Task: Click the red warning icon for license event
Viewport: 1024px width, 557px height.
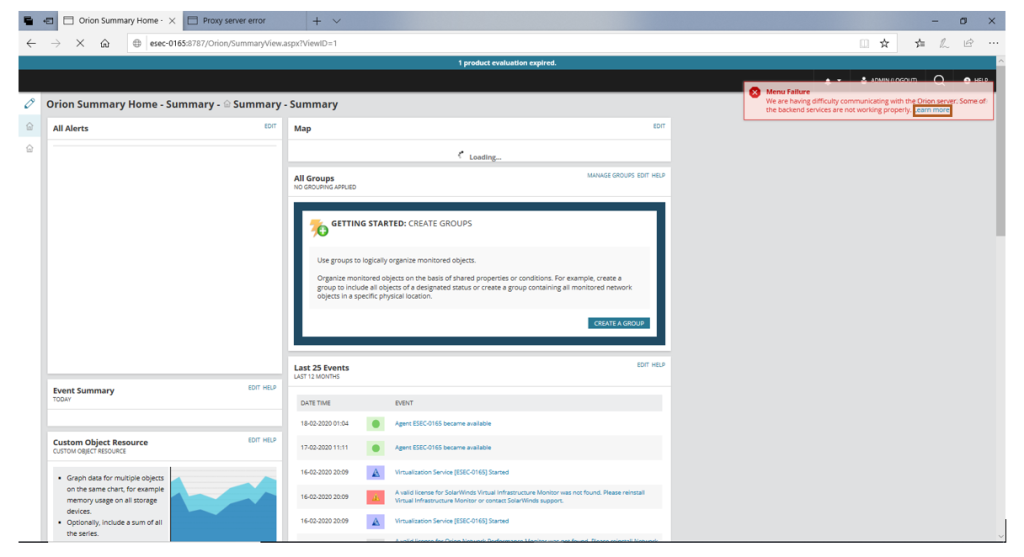Action: (x=376, y=497)
